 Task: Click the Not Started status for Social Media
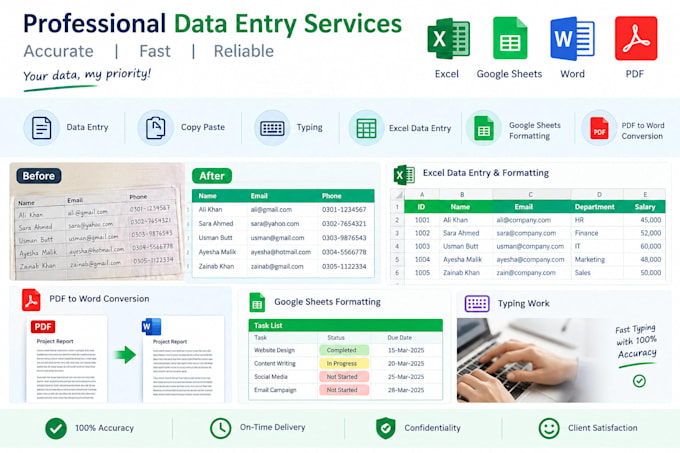coord(344,377)
